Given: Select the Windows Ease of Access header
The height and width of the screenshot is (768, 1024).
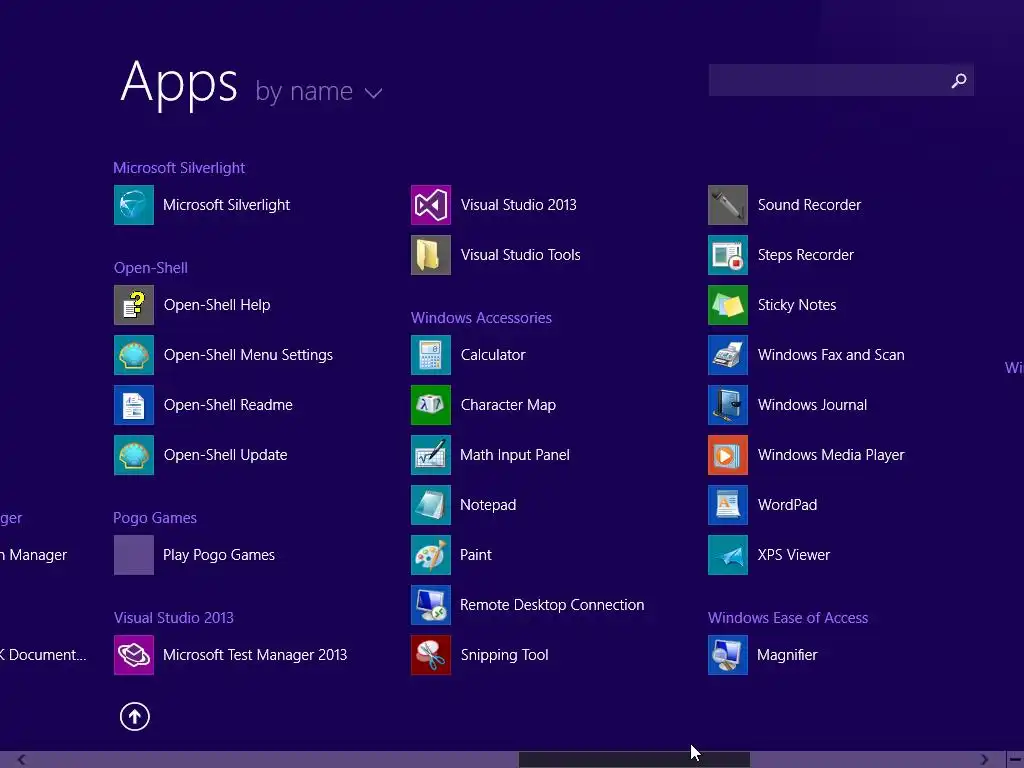Looking at the screenshot, I should tap(788, 618).
